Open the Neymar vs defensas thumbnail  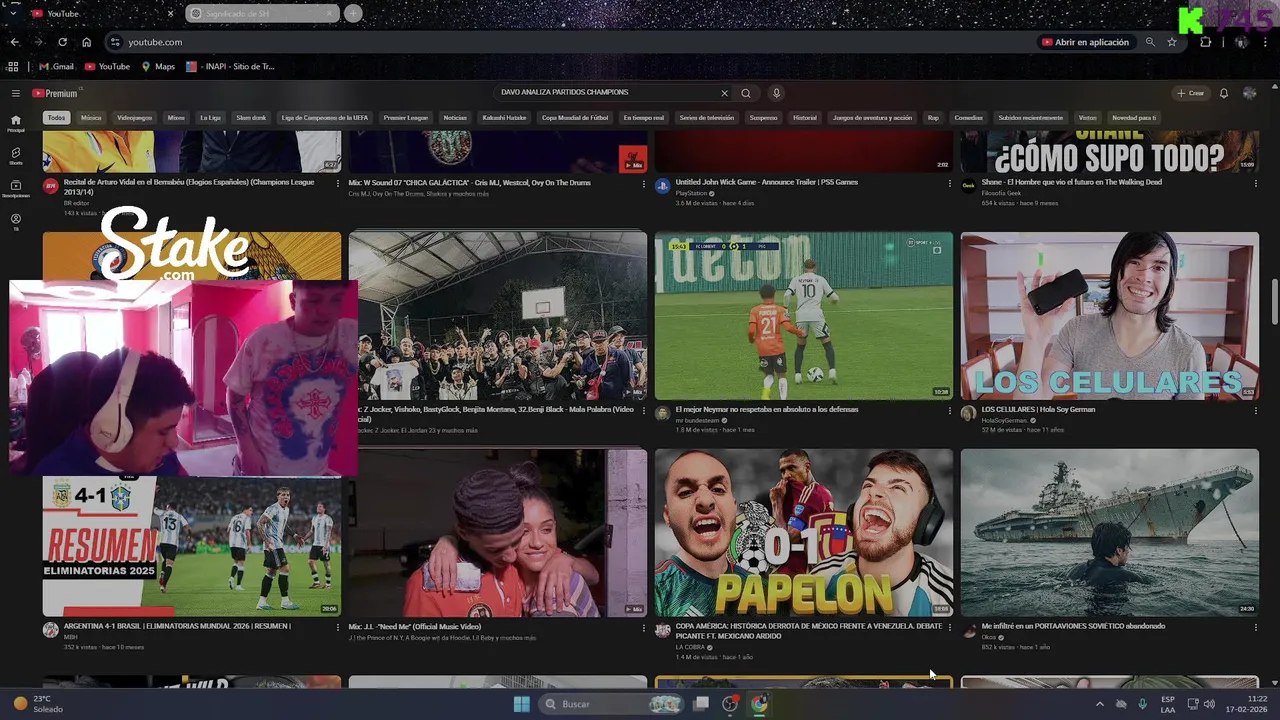point(804,316)
